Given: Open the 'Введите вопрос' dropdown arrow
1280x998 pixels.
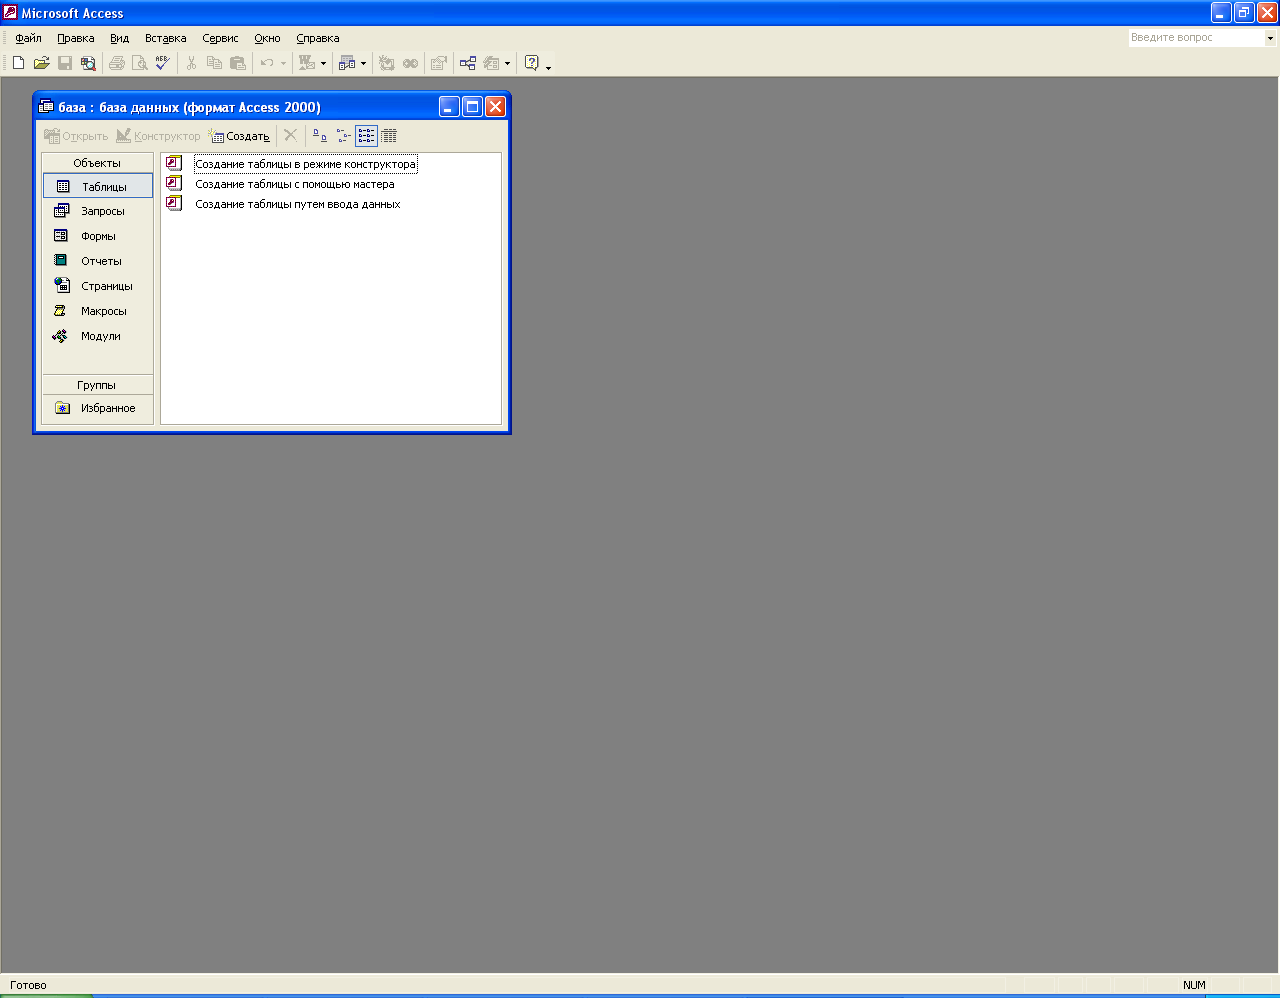Looking at the screenshot, I should coord(1271,38).
